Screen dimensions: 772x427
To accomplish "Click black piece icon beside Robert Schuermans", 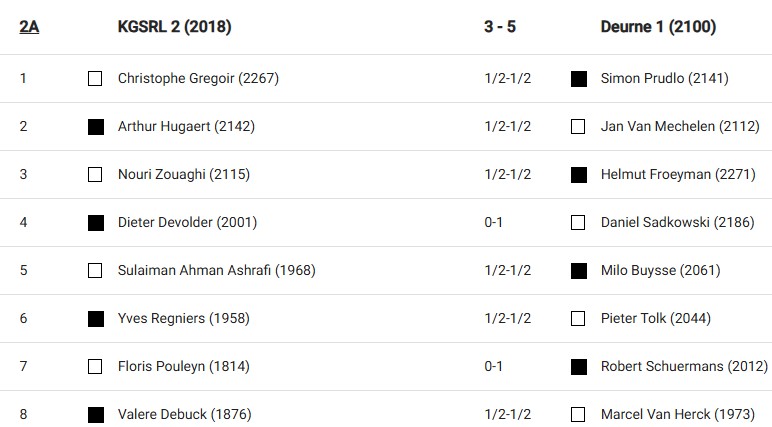I will 578,367.
